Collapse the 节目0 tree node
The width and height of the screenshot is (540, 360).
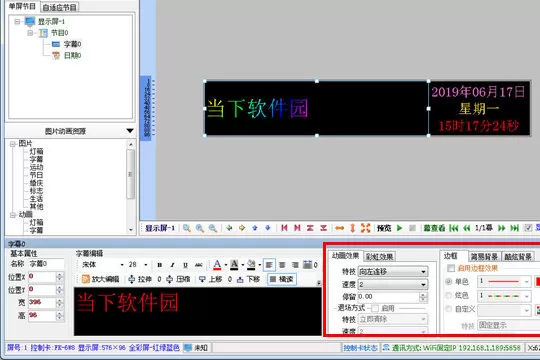(30, 33)
